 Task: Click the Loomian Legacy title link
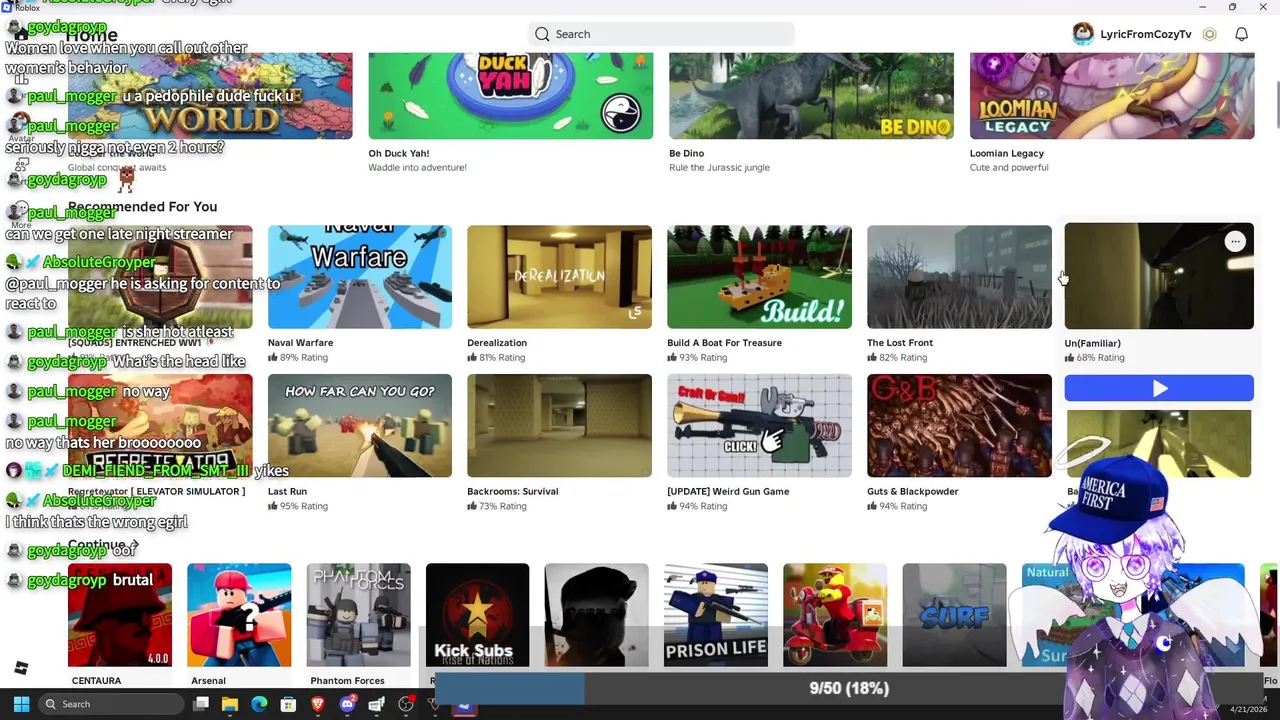point(1006,153)
